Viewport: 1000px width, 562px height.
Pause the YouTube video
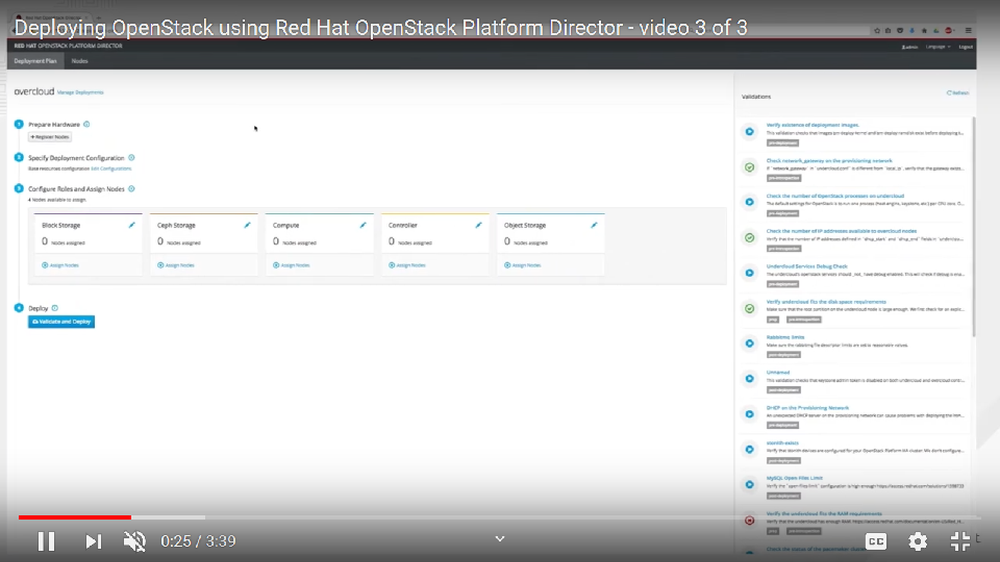46,542
